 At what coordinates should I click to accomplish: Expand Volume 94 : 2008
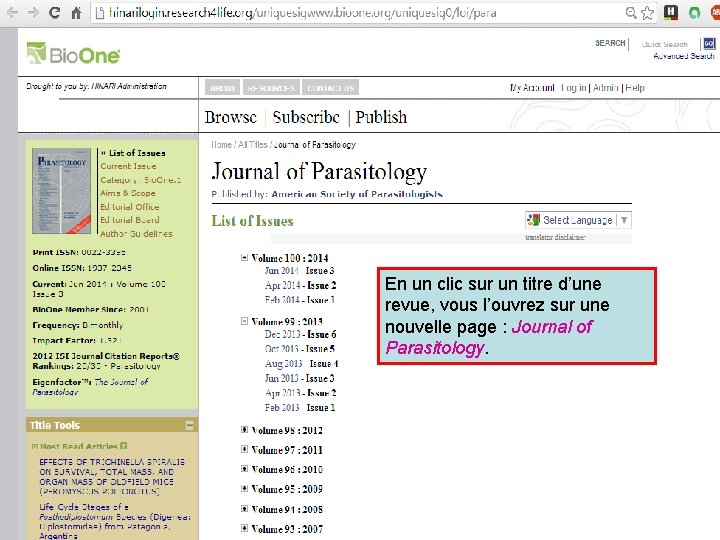pyautogui.click(x=245, y=509)
